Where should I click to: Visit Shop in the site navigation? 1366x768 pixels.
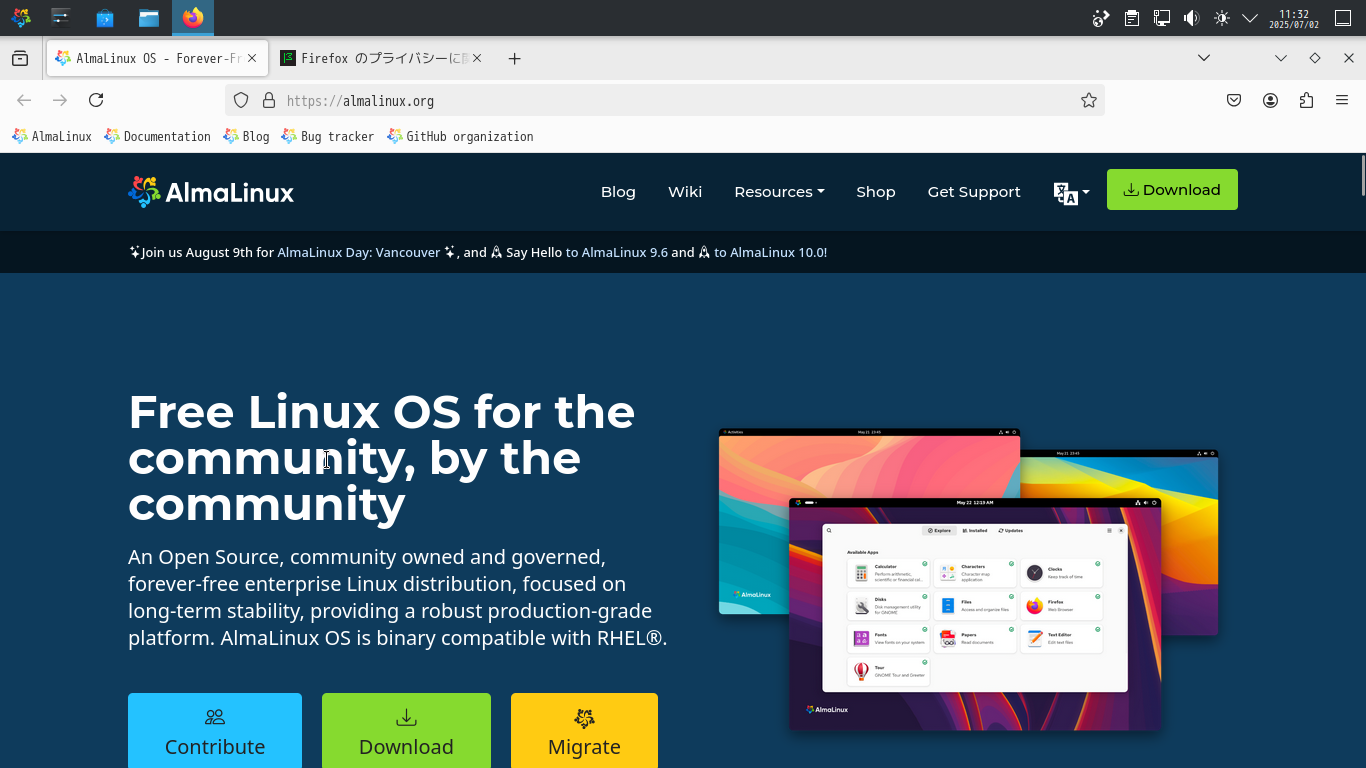pos(876,192)
